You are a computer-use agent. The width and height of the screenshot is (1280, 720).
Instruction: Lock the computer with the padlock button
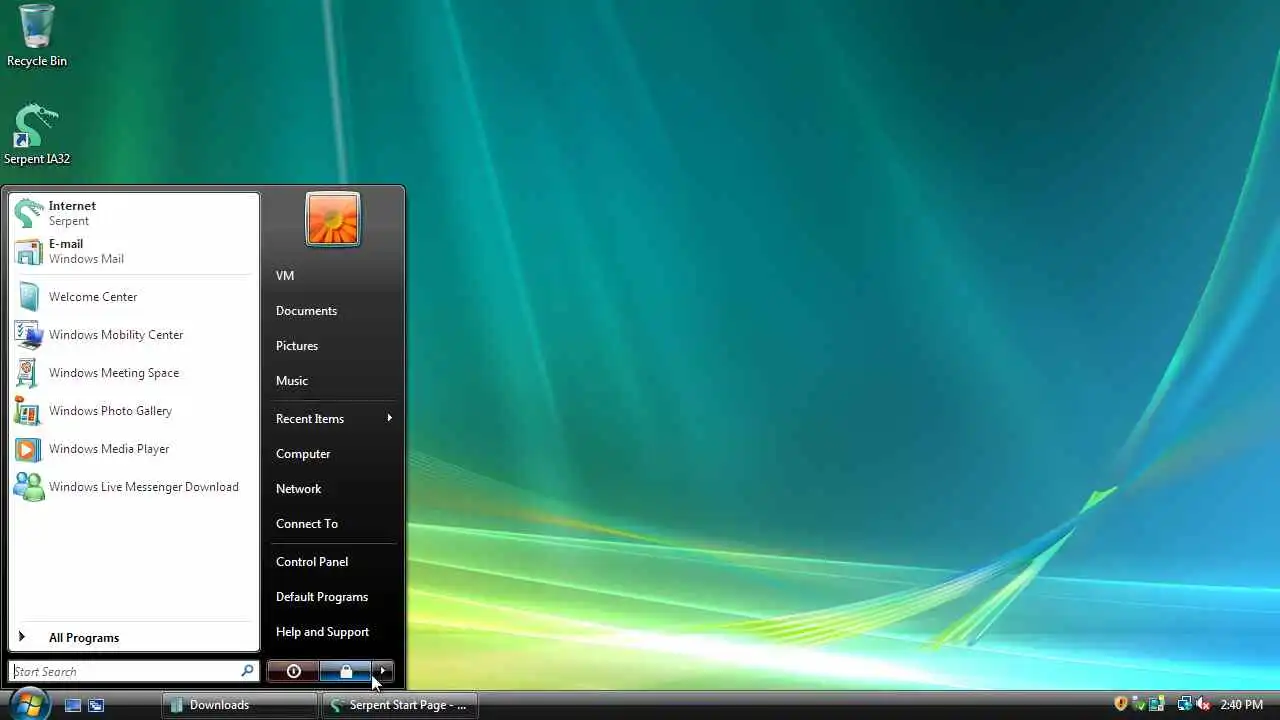point(345,672)
